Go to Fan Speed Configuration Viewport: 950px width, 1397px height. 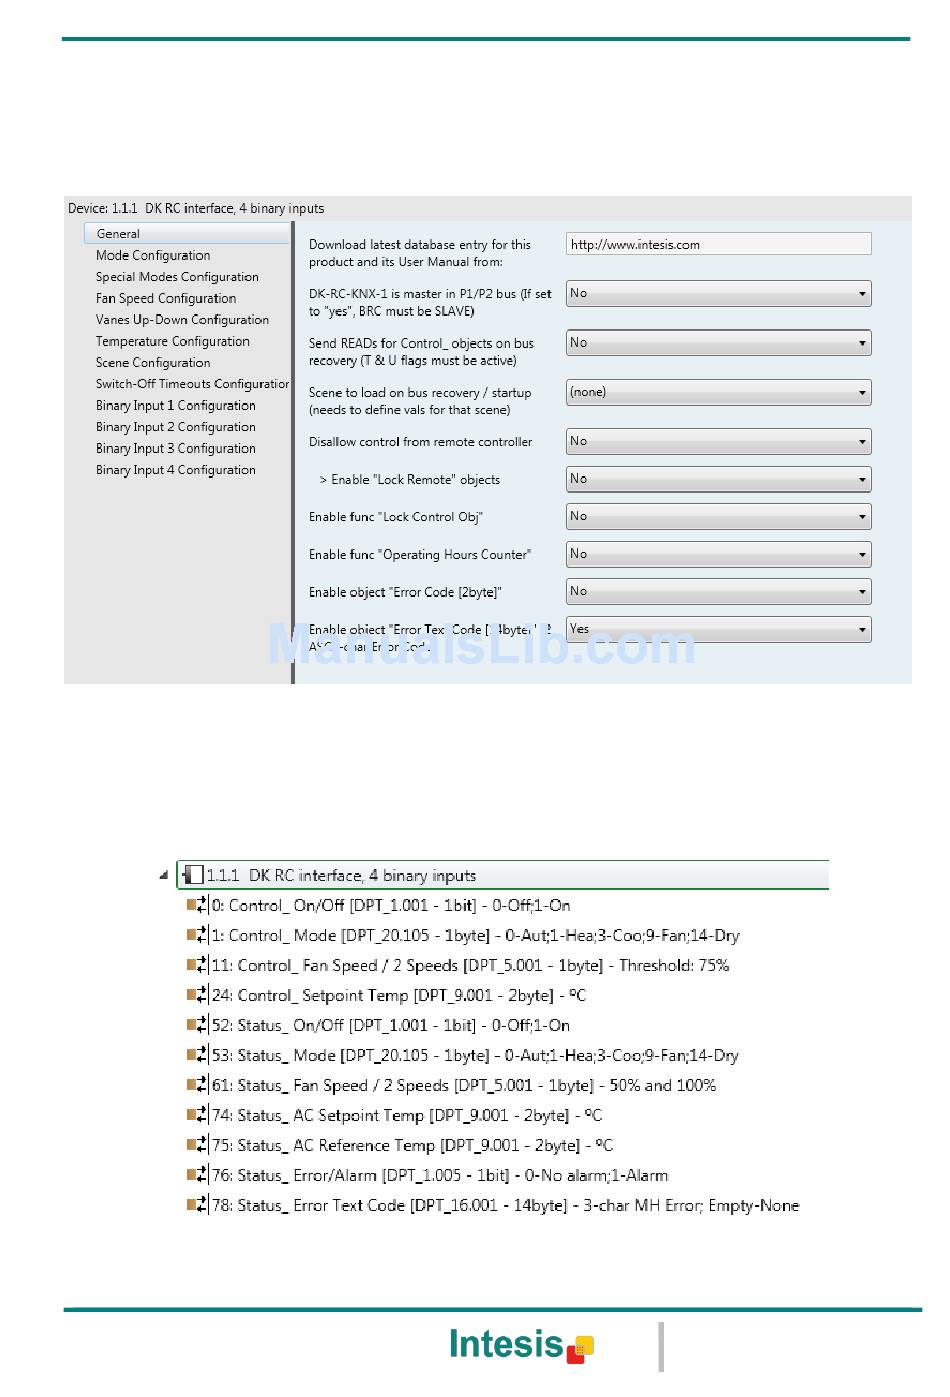tap(166, 298)
